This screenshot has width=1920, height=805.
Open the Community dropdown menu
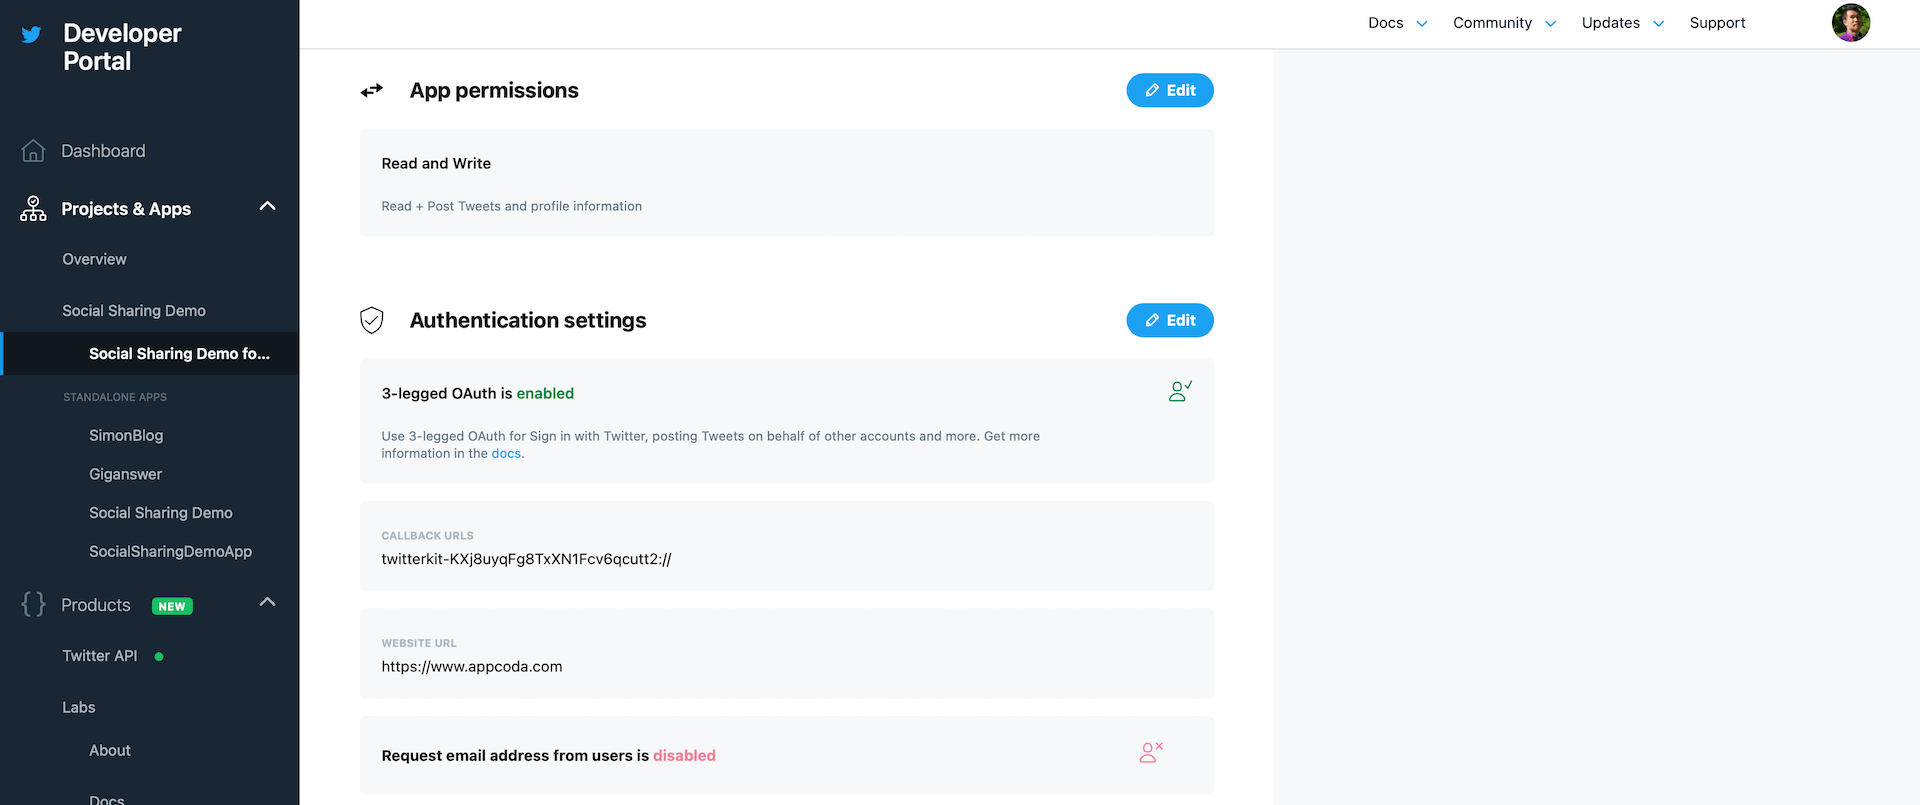[x=1504, y=23]
